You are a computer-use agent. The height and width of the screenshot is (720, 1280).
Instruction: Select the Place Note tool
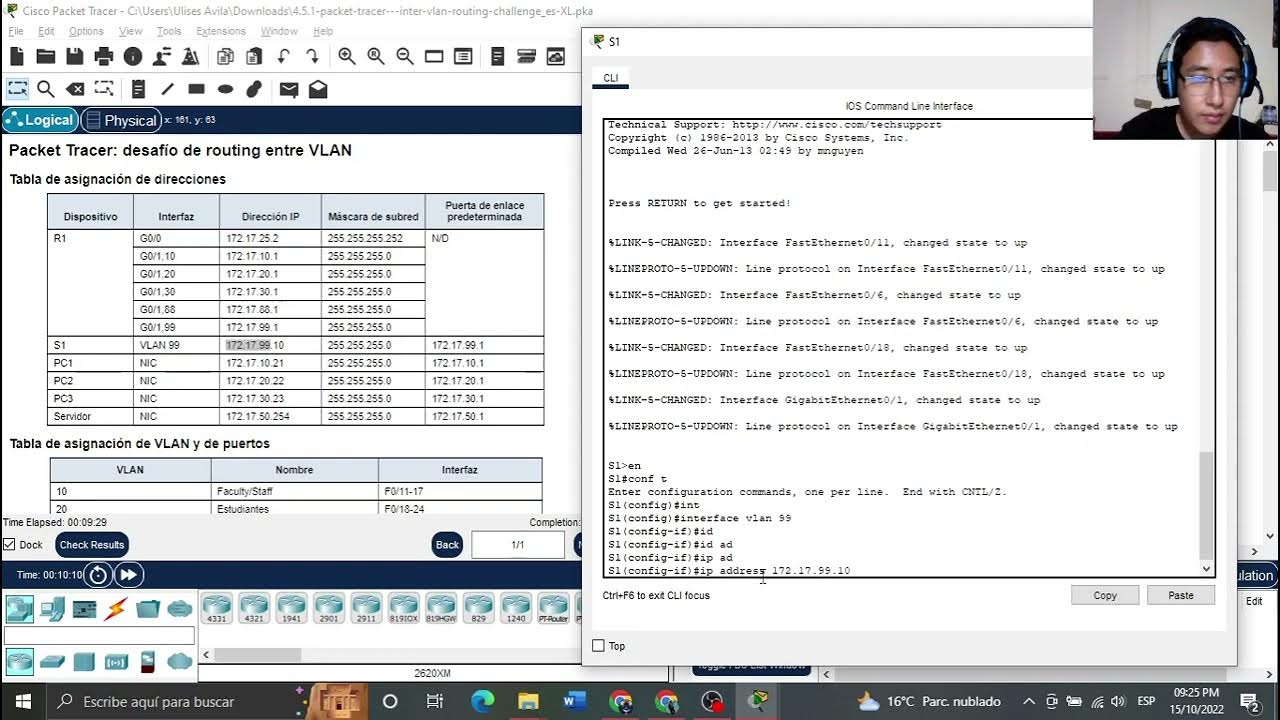coord(138,89)
